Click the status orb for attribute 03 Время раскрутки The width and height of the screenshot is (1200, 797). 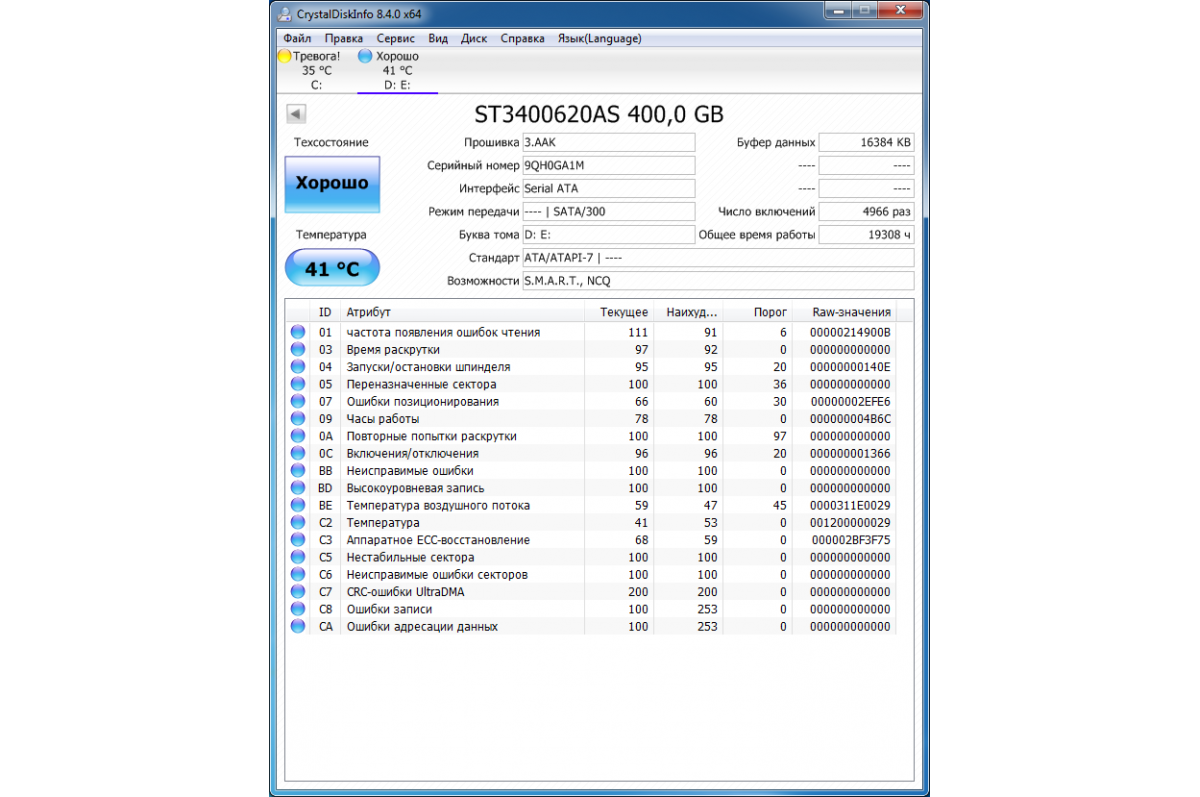click(298, 350)
